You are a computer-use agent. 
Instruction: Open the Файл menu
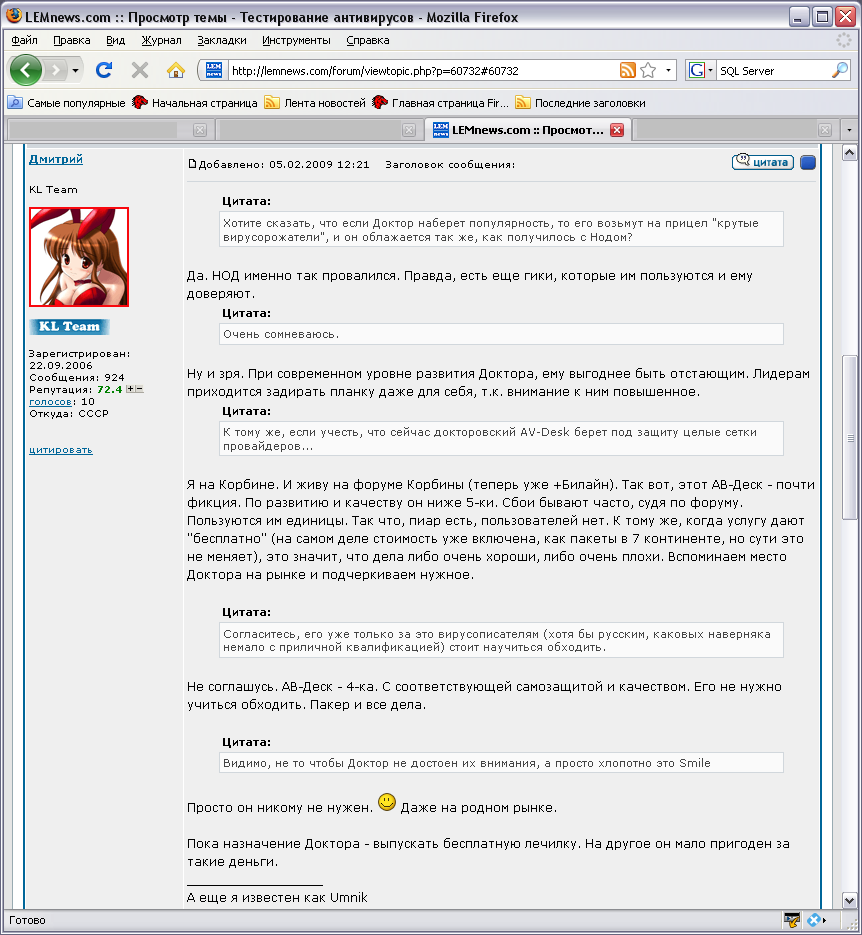[24, 40]
